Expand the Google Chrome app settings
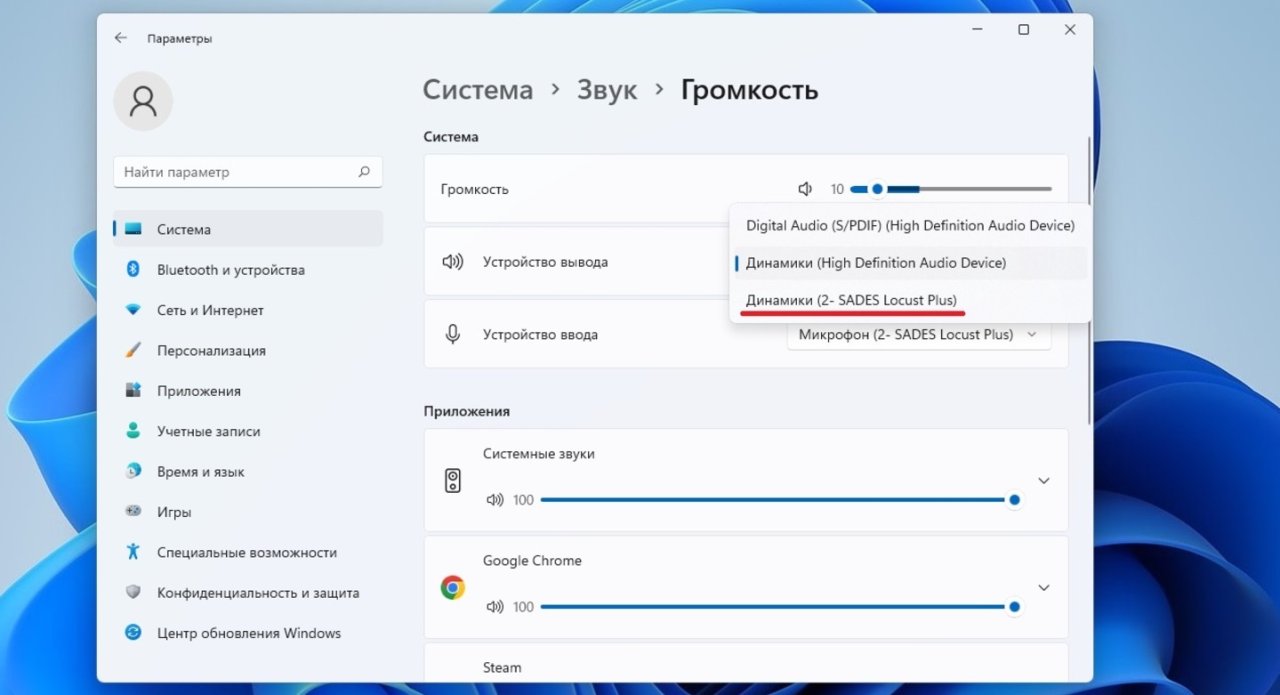 click(x=1043, y=588)
